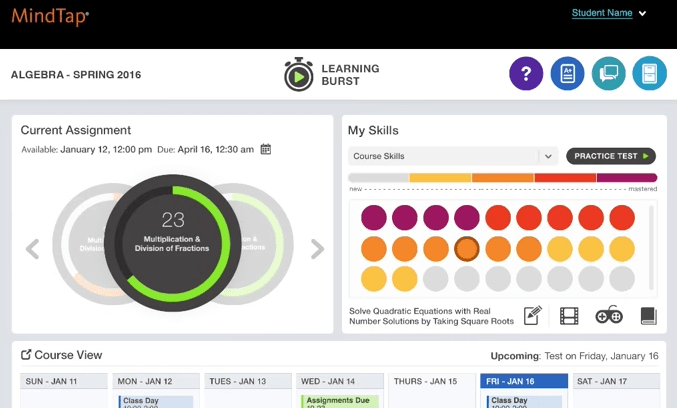Start the Learning Burst timer play icon
The width and height of the screenshot is (677, 408).
[x=298, y=75]
